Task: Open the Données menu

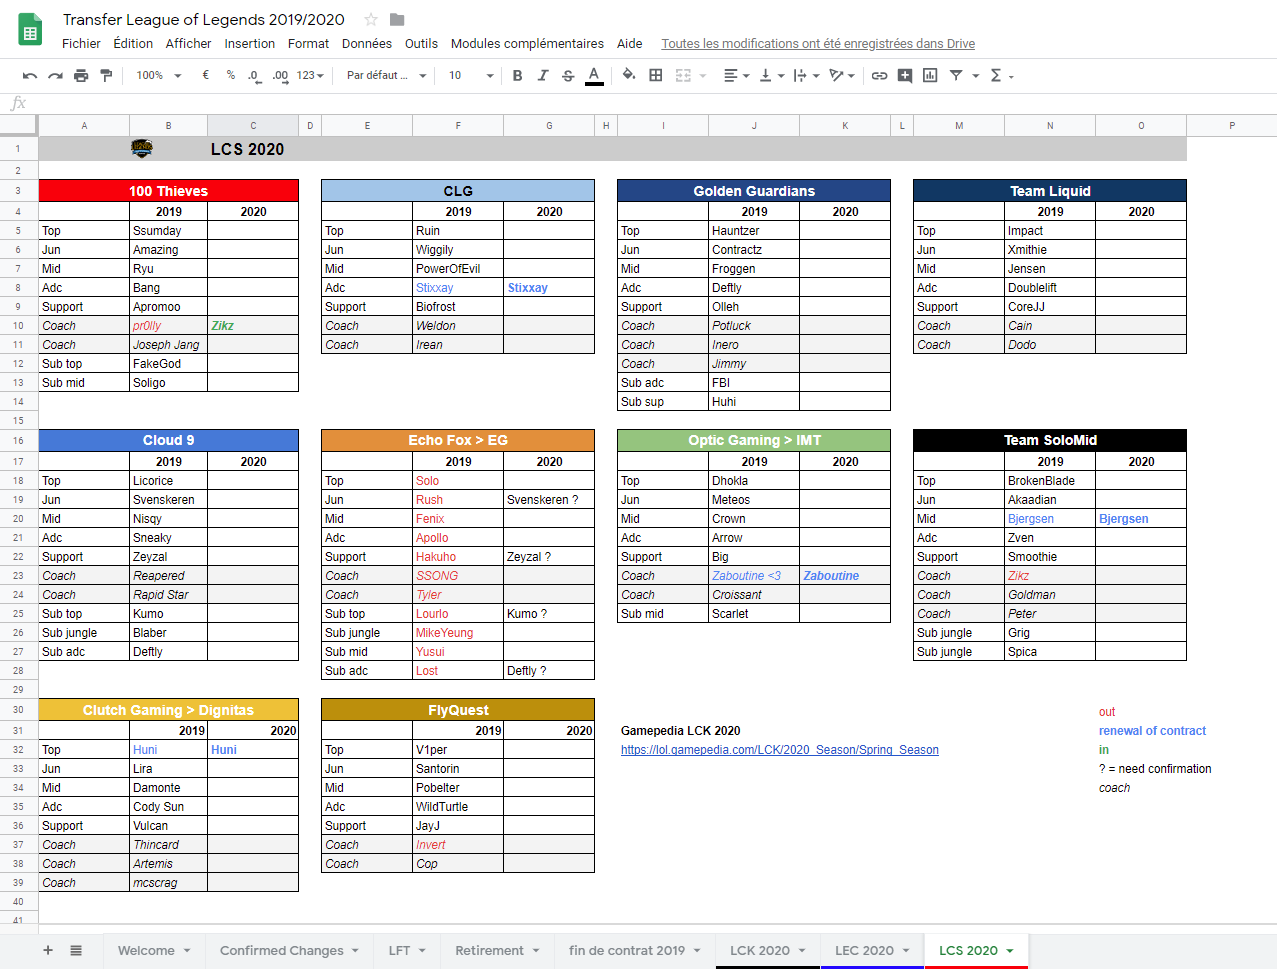Action: 367,44
